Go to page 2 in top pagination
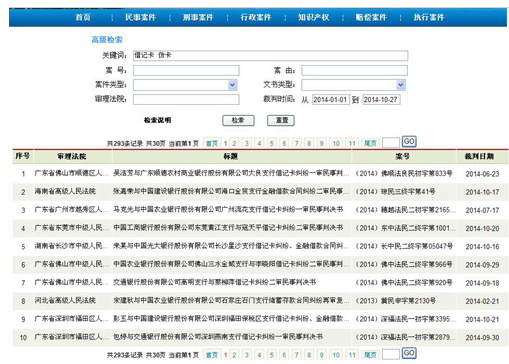 pos(234,143)
